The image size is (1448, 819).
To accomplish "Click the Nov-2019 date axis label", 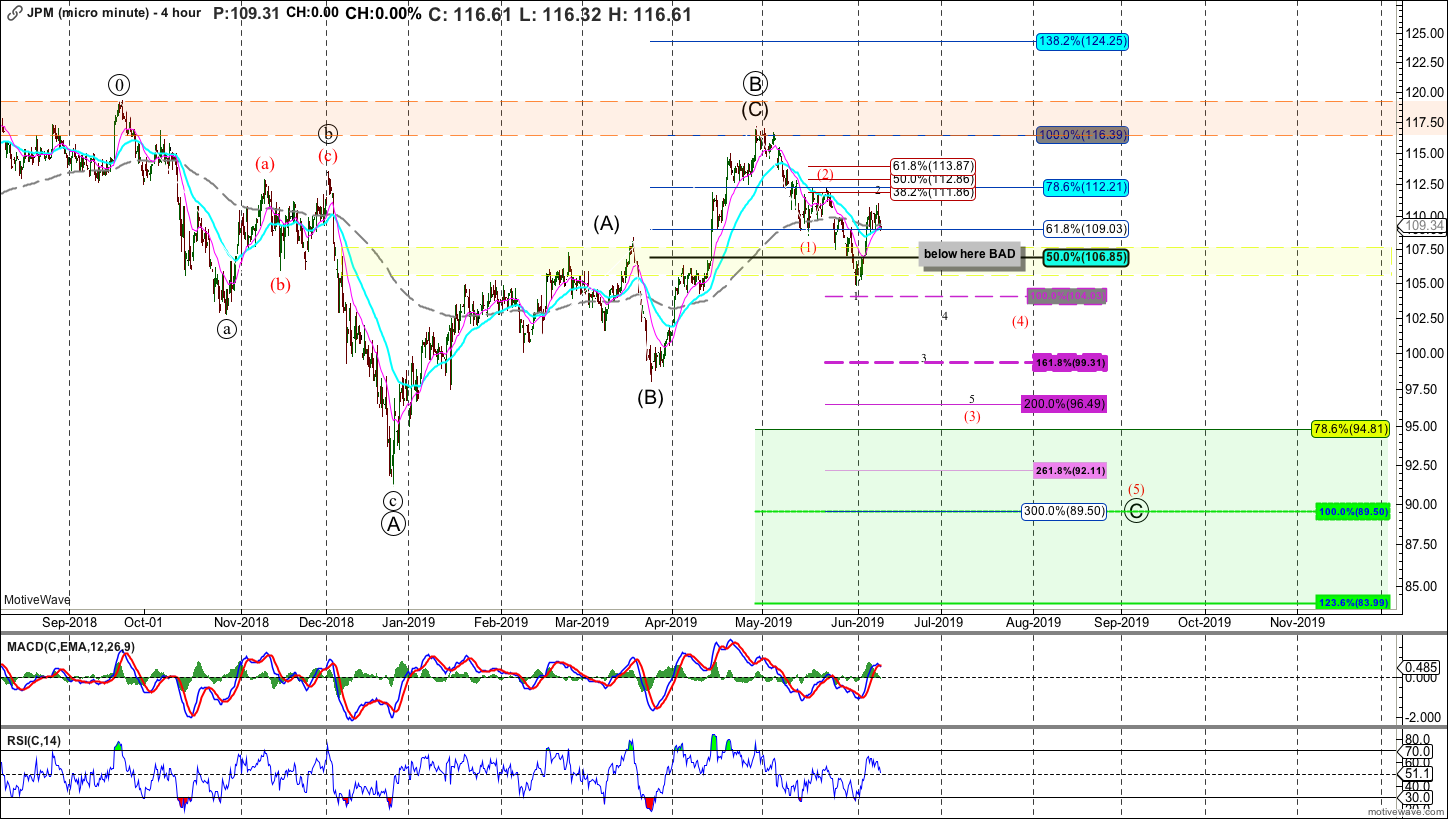I will point(1297,621).
